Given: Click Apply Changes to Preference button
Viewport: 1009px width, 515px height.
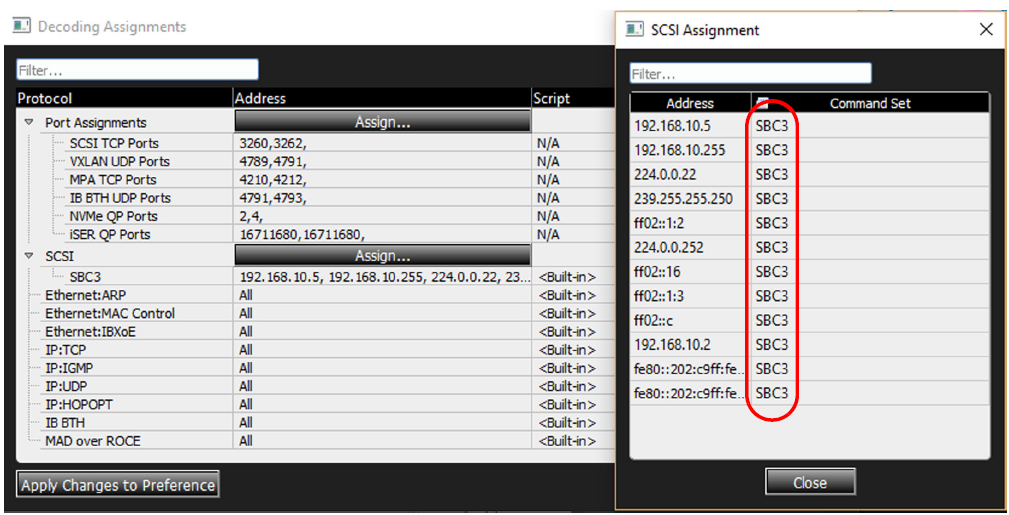Looking at the screenshot, I should click(x=118, y=485).
